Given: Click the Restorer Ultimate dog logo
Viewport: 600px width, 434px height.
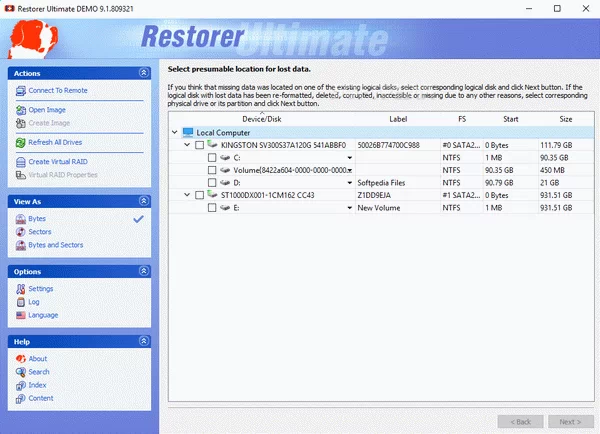Looking at the screenshot, I should click(x=34, y=38).
